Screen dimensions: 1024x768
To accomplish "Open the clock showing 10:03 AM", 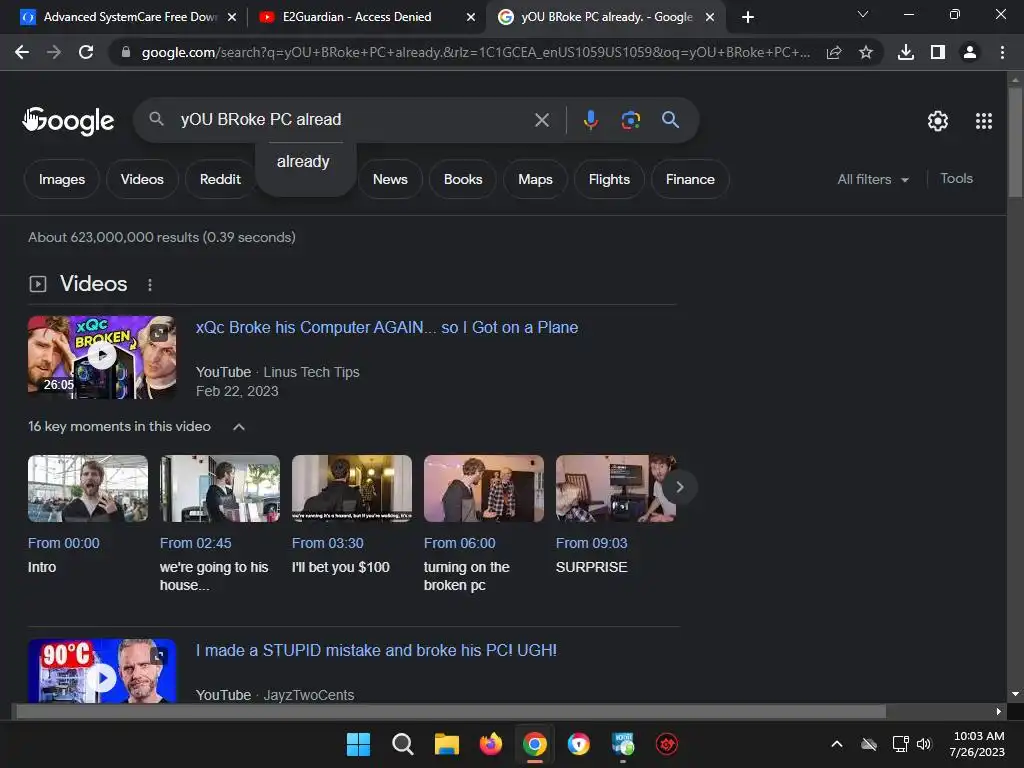I will (978, 744).
